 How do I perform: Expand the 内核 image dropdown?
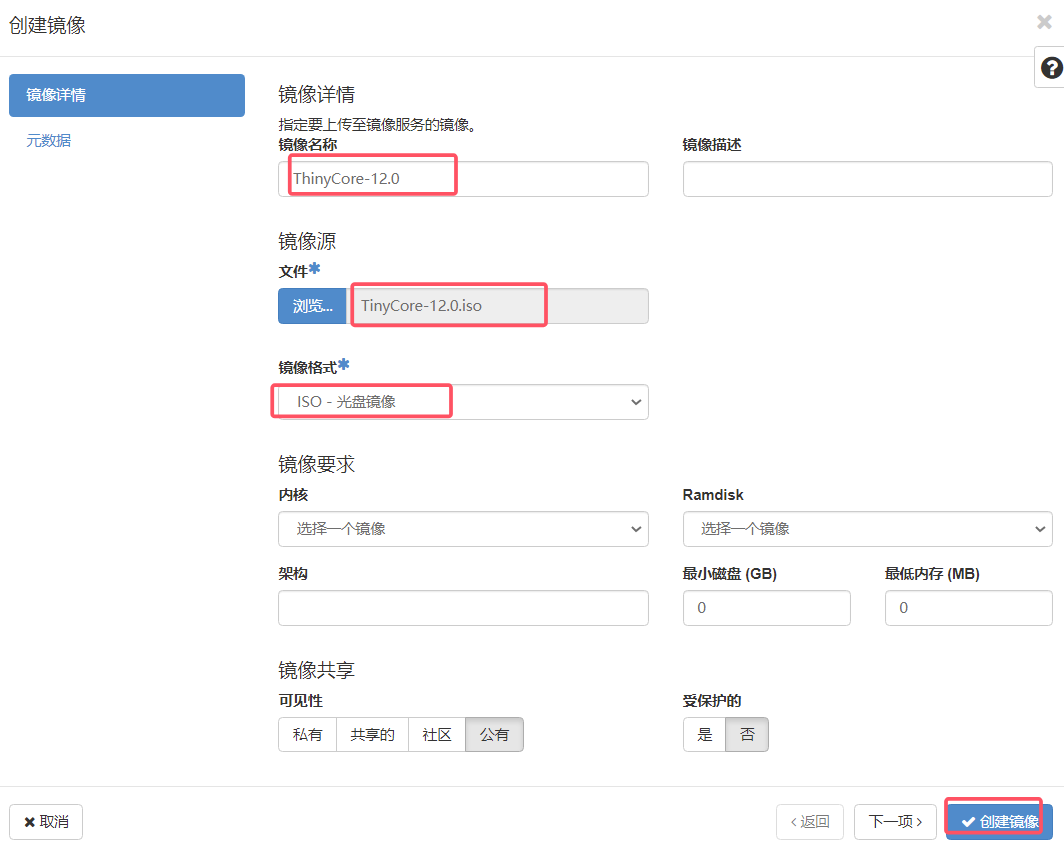coord(463,529)
